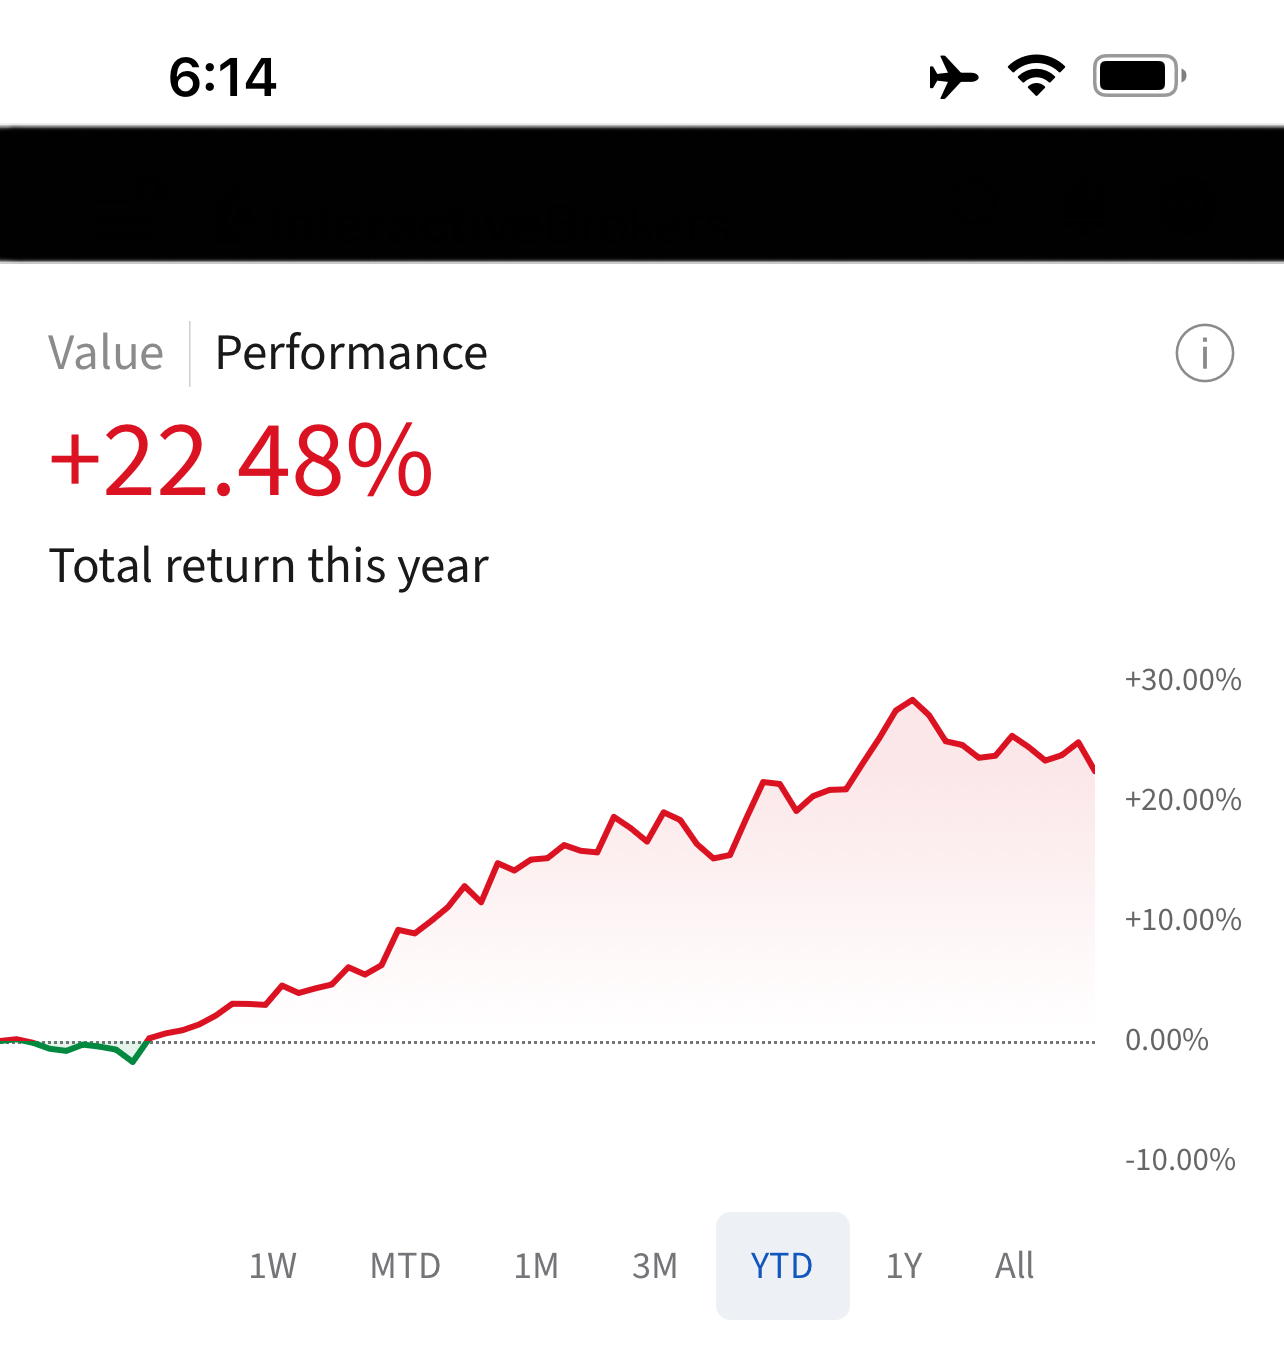The height and width of the screenshot is (1349, 1284).
Task: Tap the Total return this year label
Action: click(x=268, y=566)
